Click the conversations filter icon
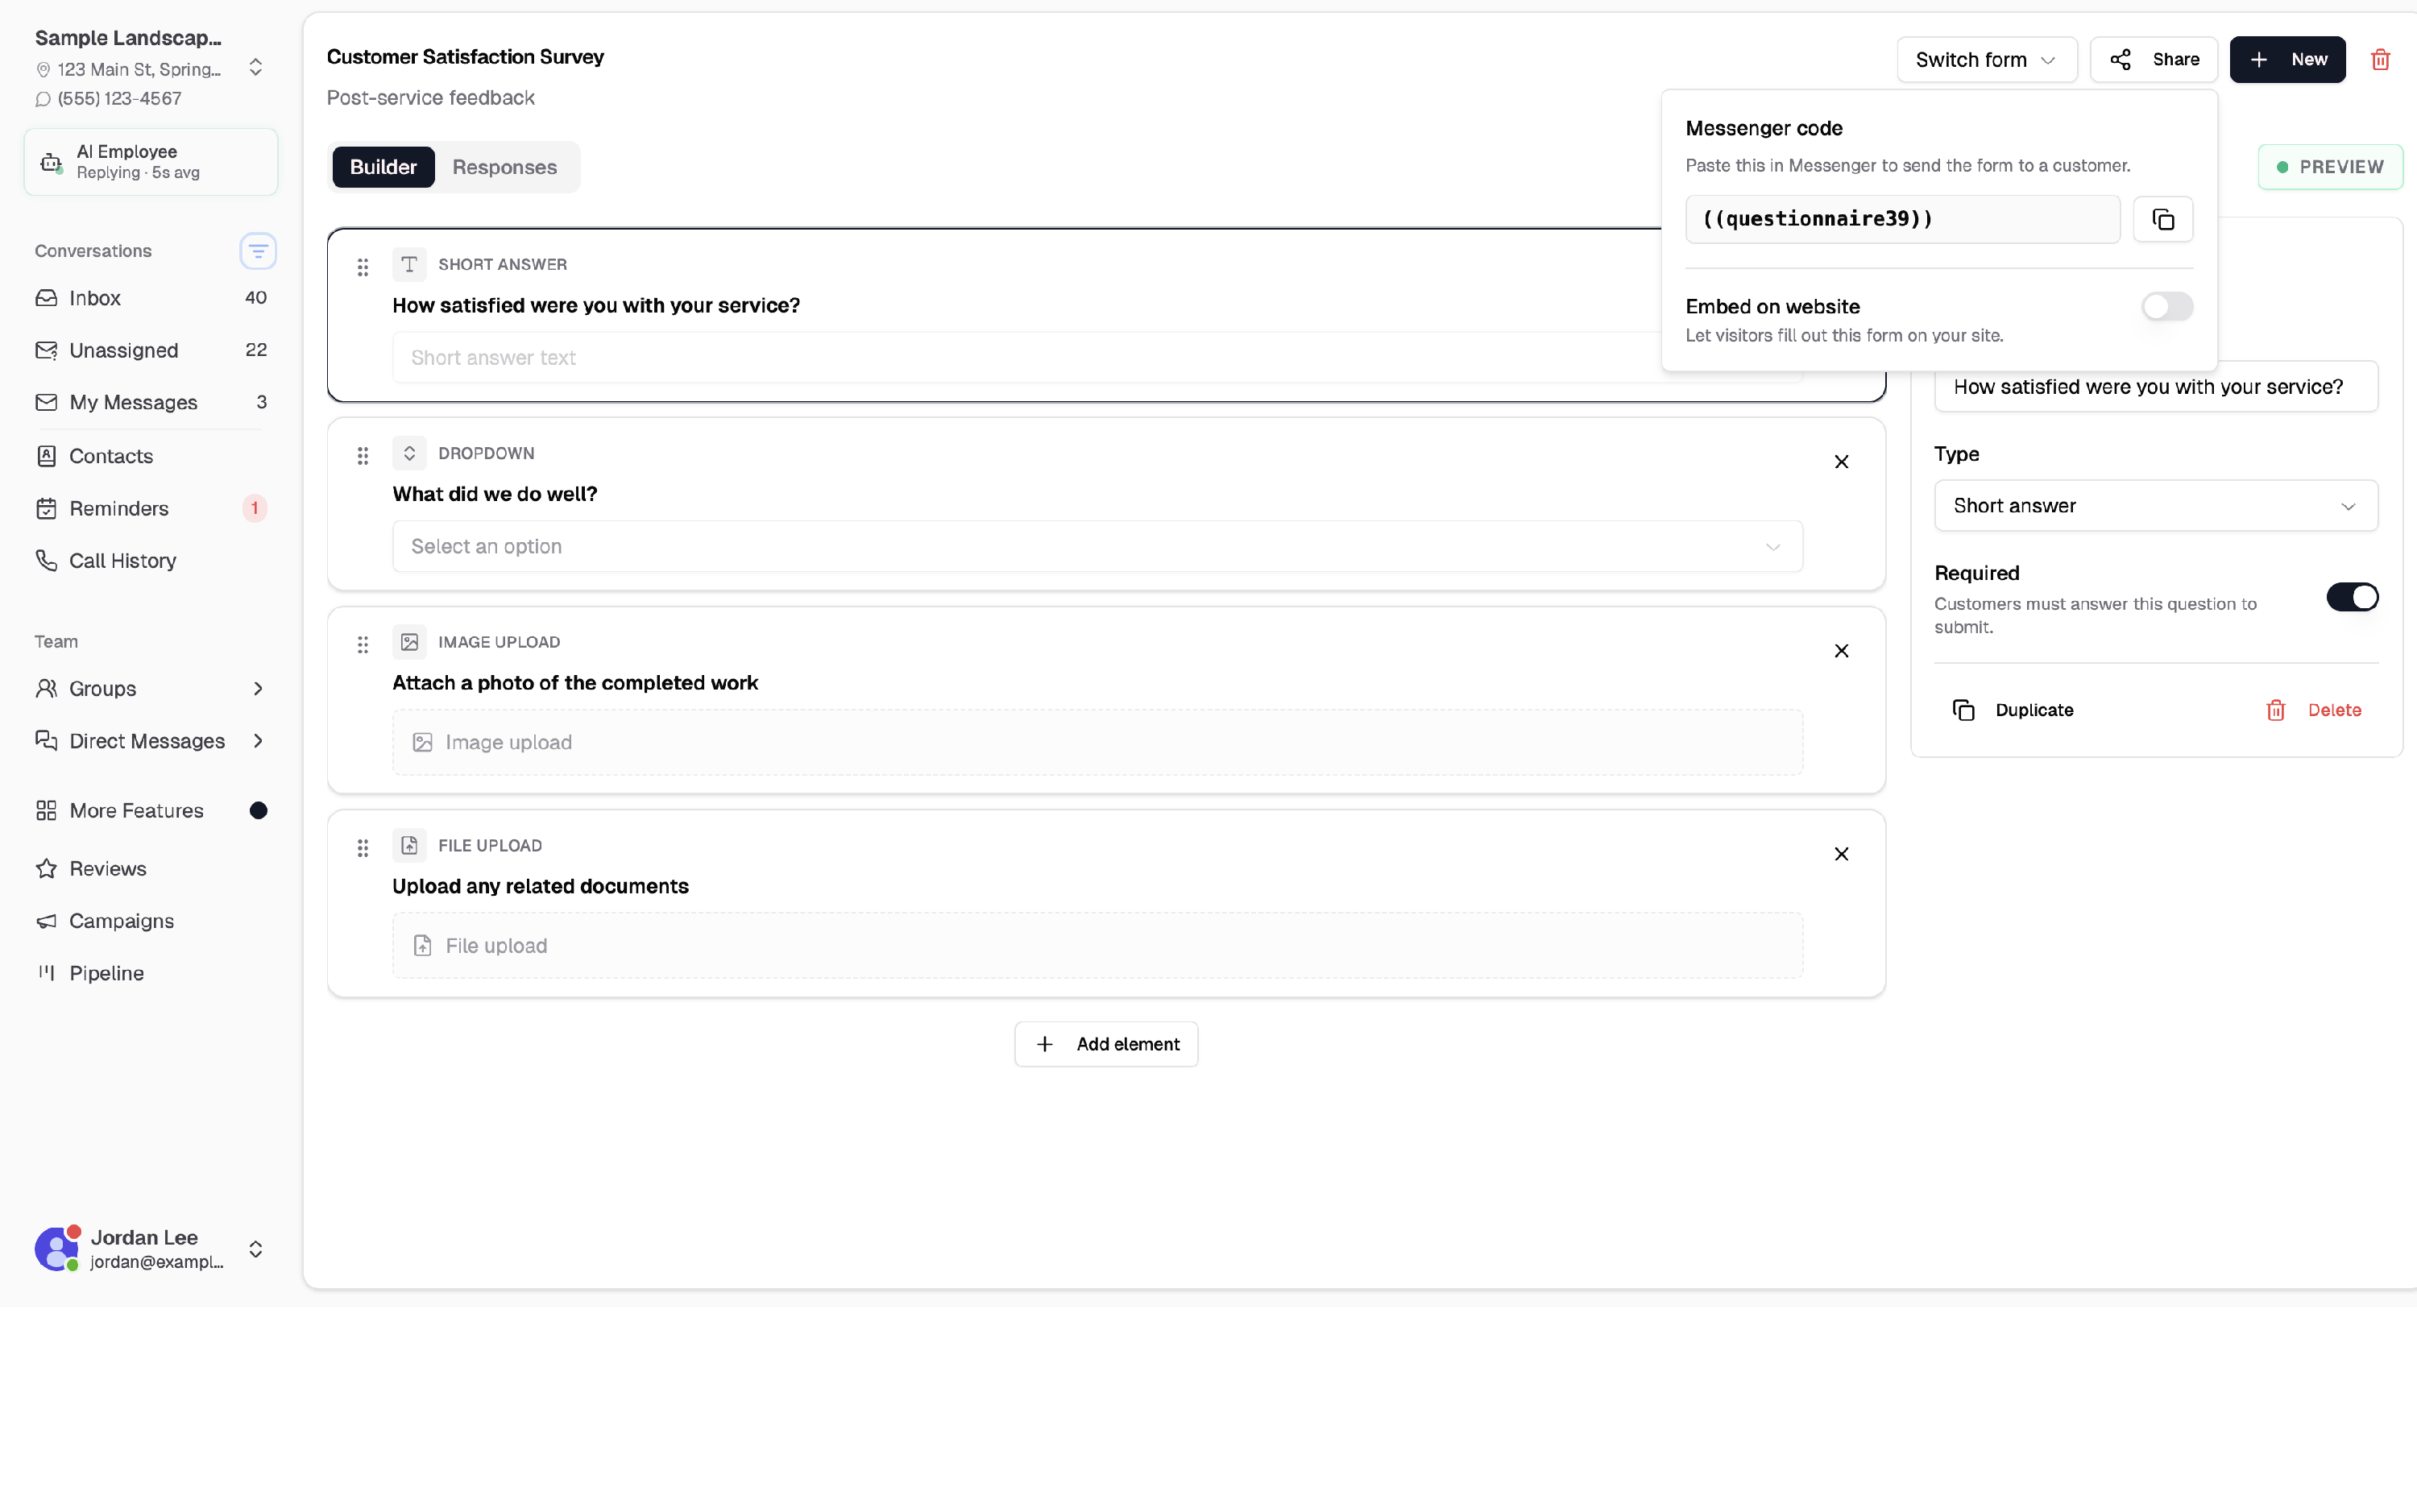The width and height of the screenshot is (2417, 1512). click(258, 251)
